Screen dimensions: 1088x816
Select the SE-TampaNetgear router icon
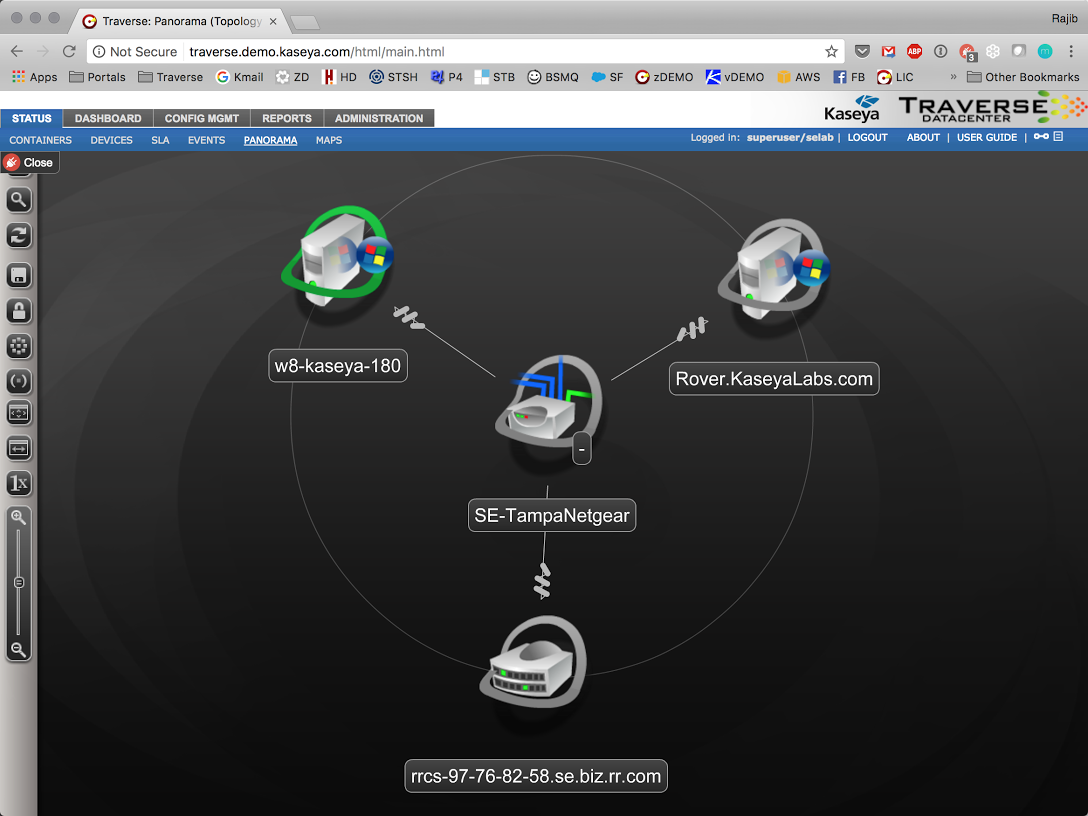[x=550, y=402]
